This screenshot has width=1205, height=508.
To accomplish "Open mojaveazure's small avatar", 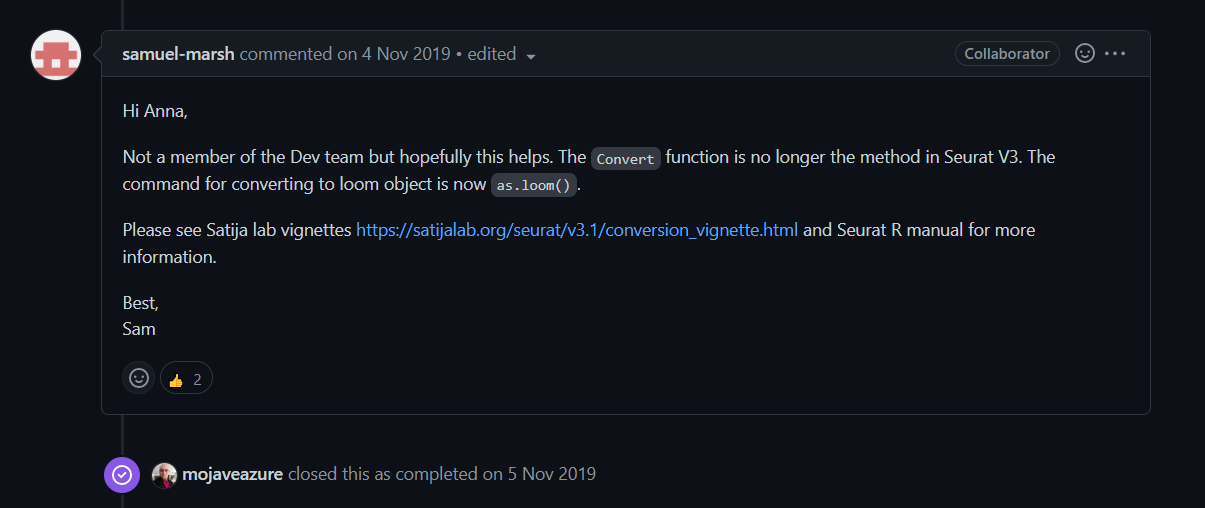I will [x=164, y=475].
